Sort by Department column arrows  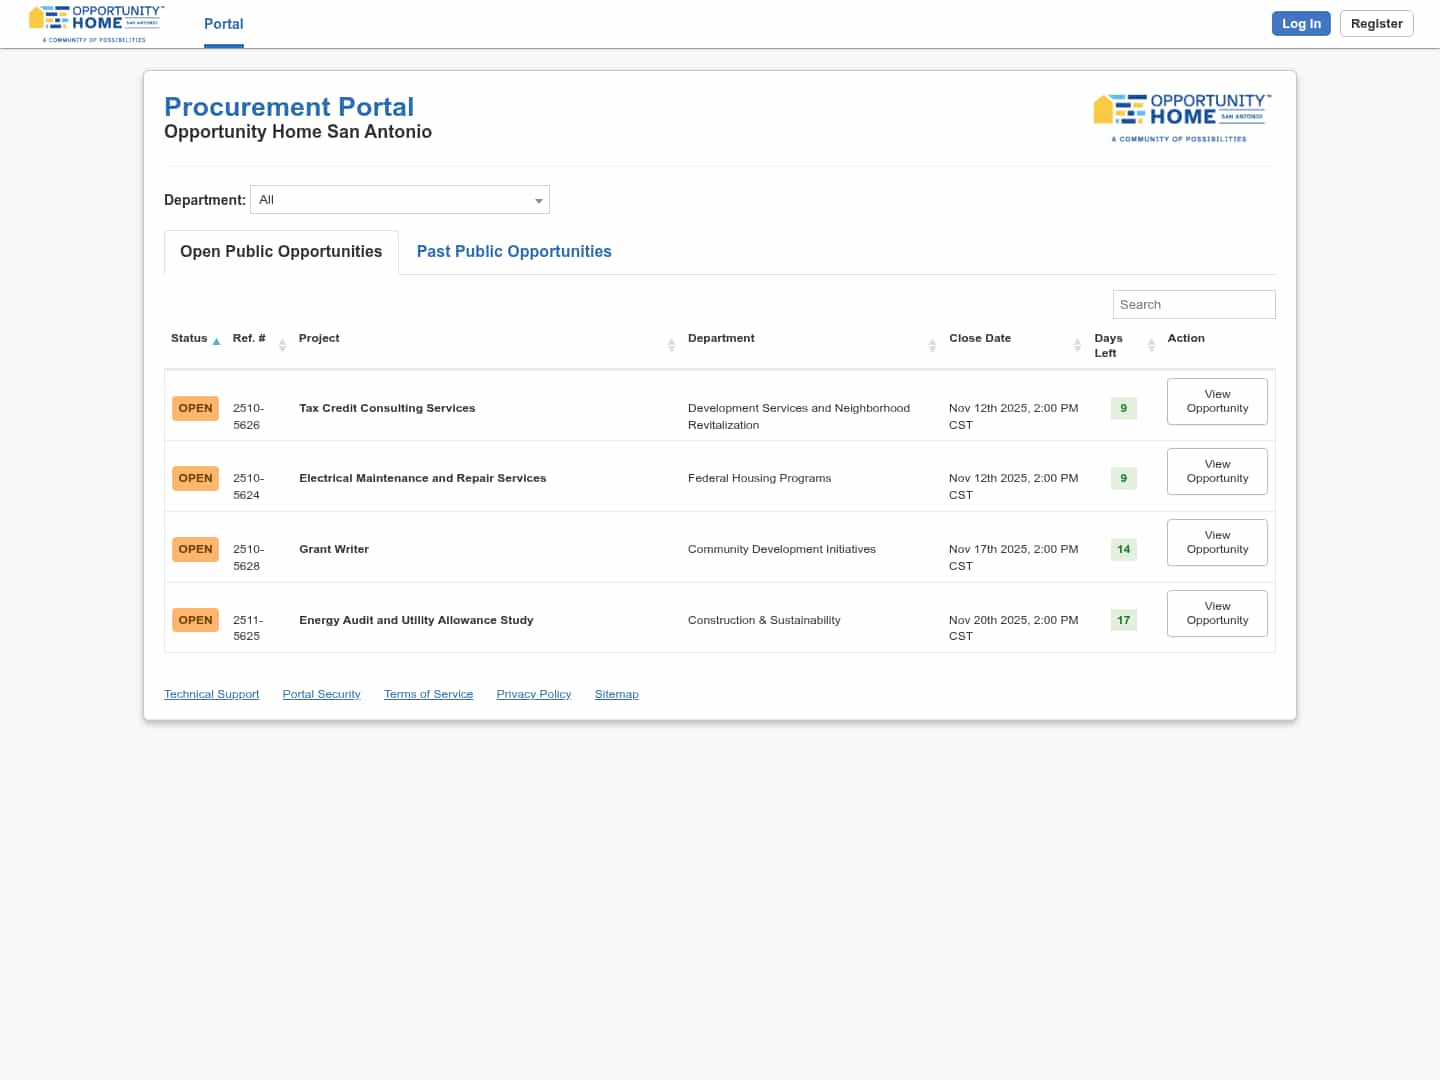(x=932, y=345)
